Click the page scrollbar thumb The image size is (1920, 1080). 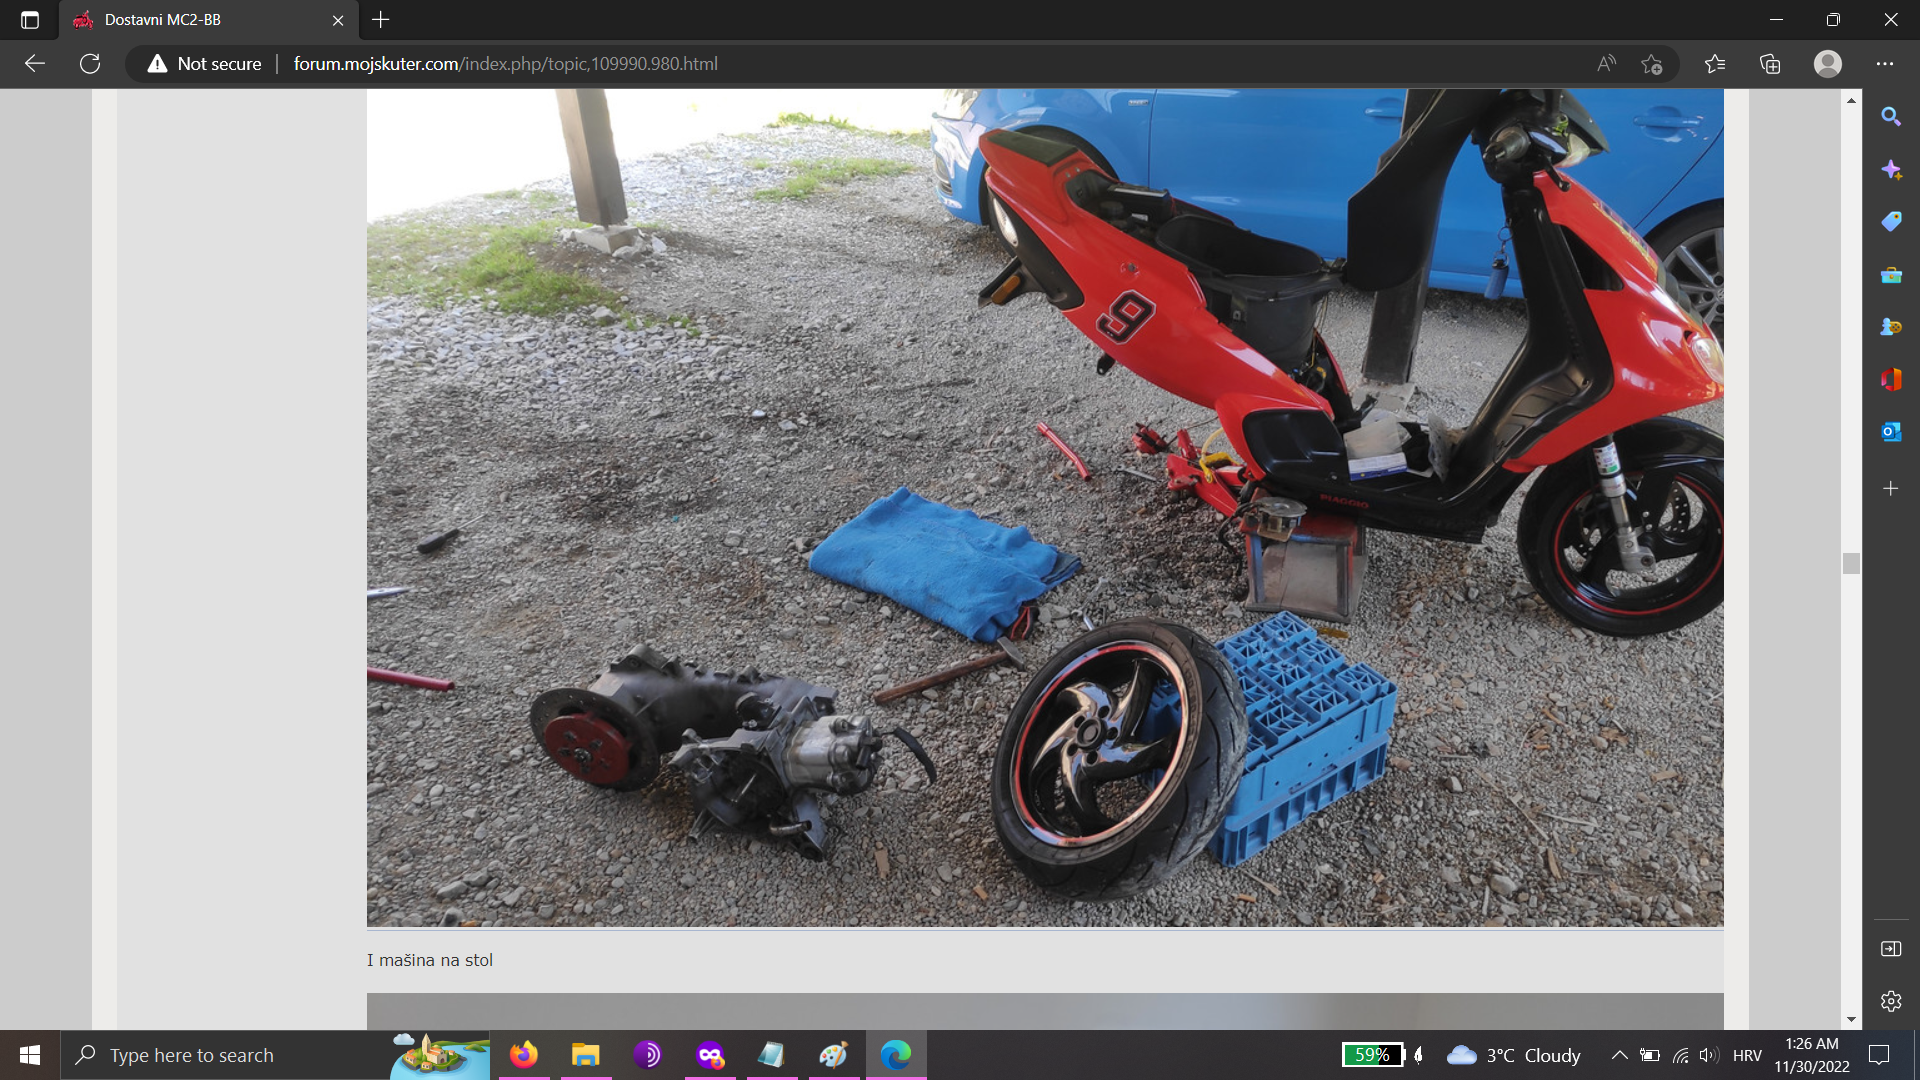(1851, 564)
